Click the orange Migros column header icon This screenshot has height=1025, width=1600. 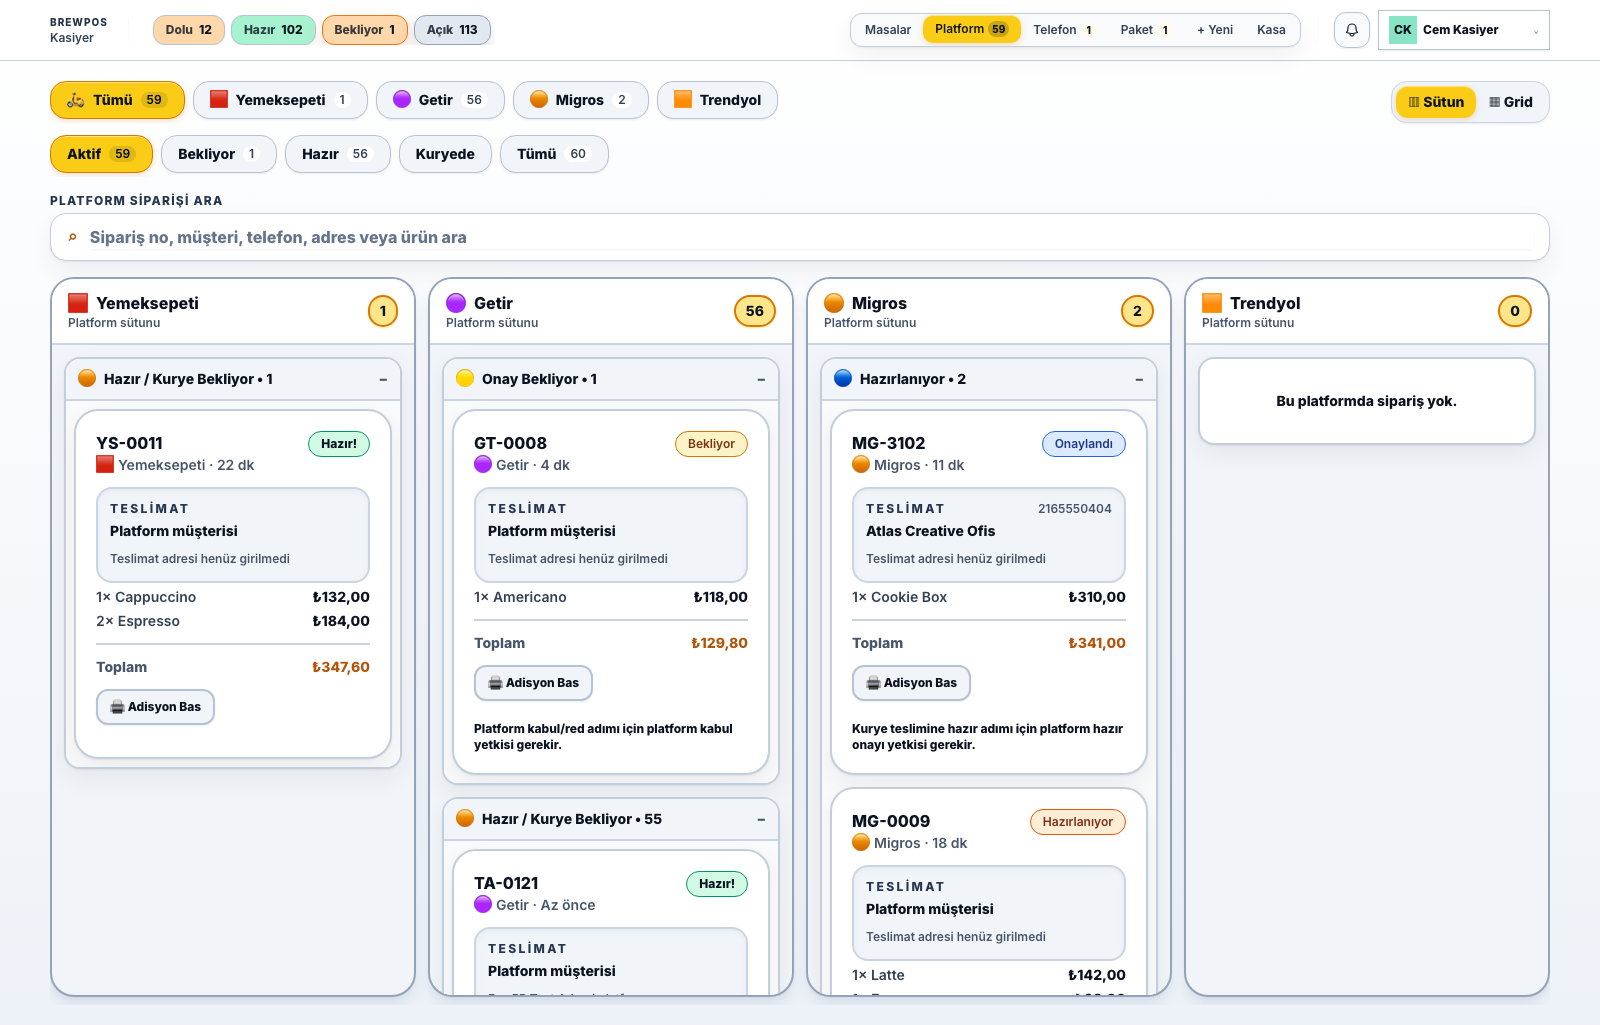pyautogui.click(x=834, y=303)
